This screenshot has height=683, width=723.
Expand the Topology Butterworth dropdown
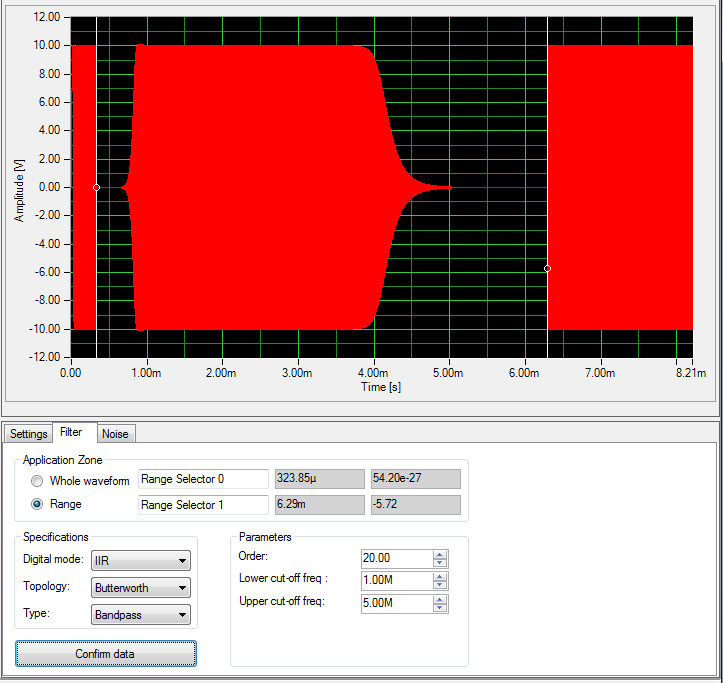click(x=140, y=588)
